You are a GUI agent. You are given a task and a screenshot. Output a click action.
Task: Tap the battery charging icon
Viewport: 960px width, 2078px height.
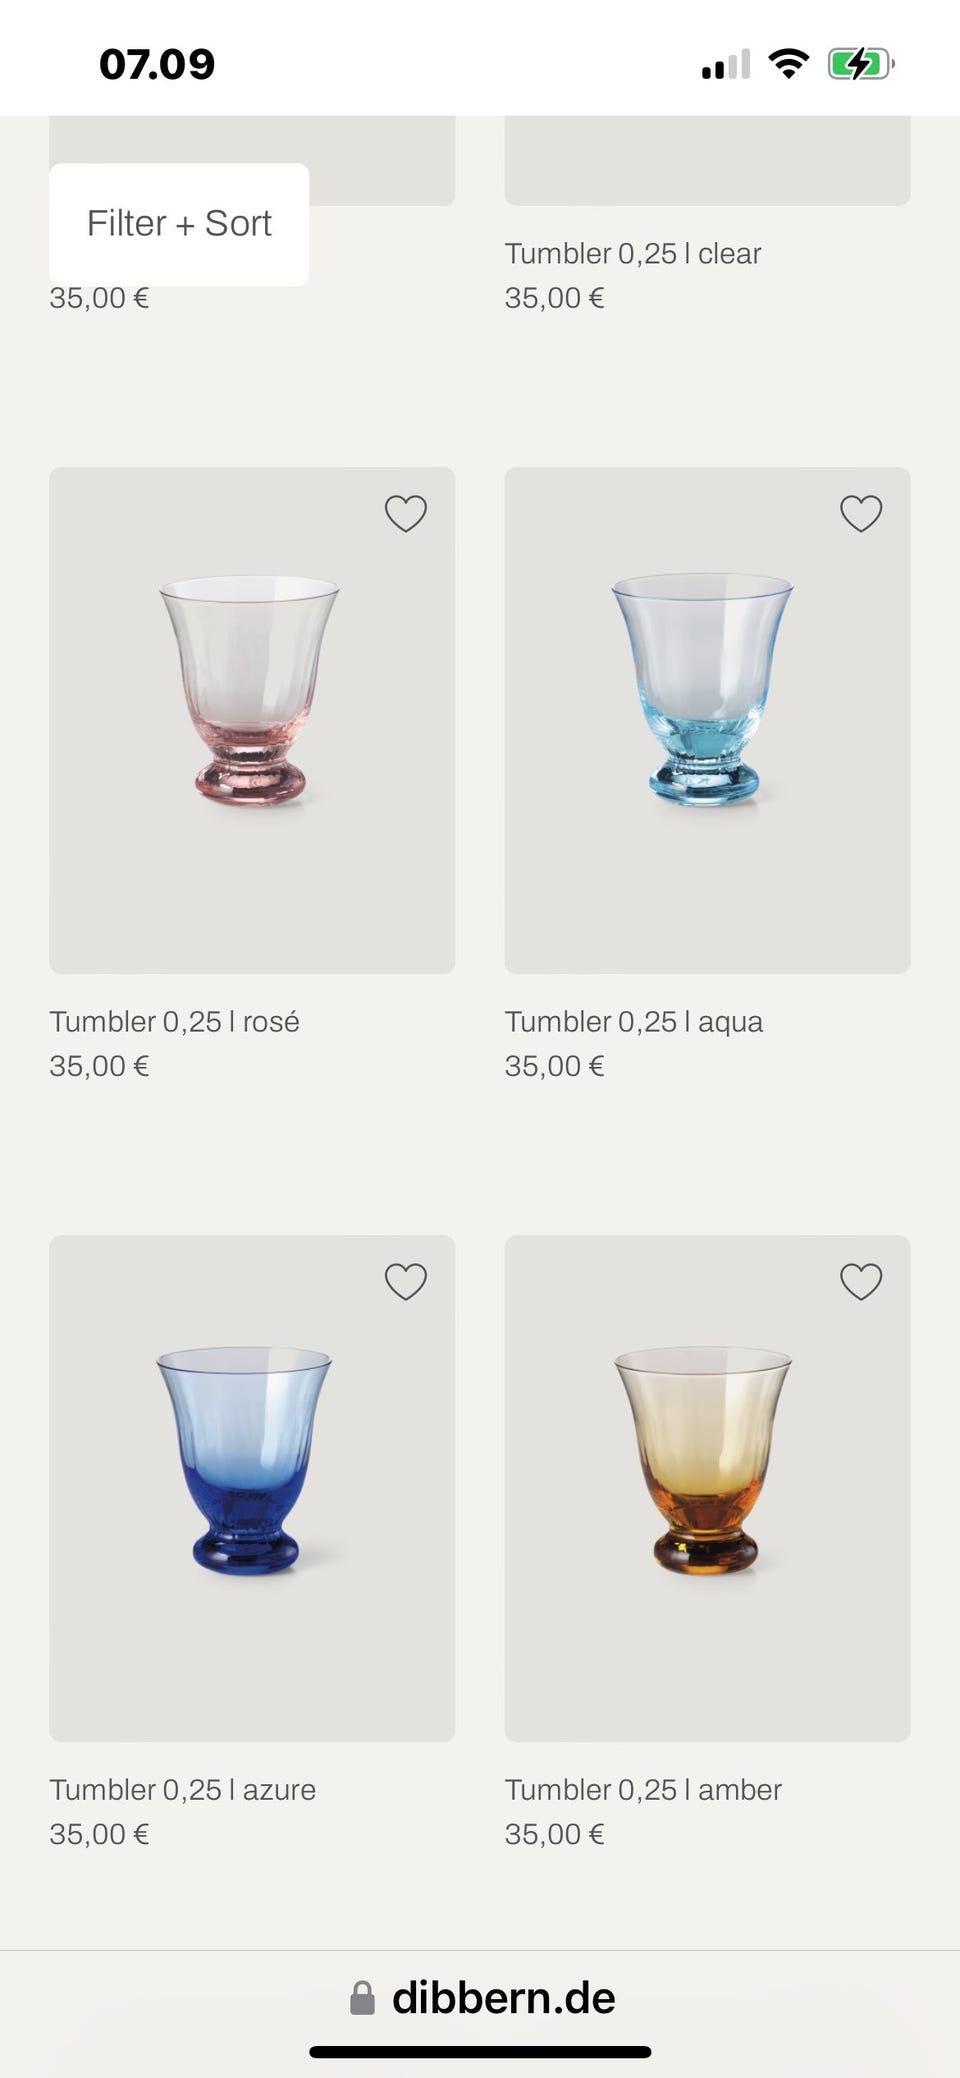click(860, 65)
